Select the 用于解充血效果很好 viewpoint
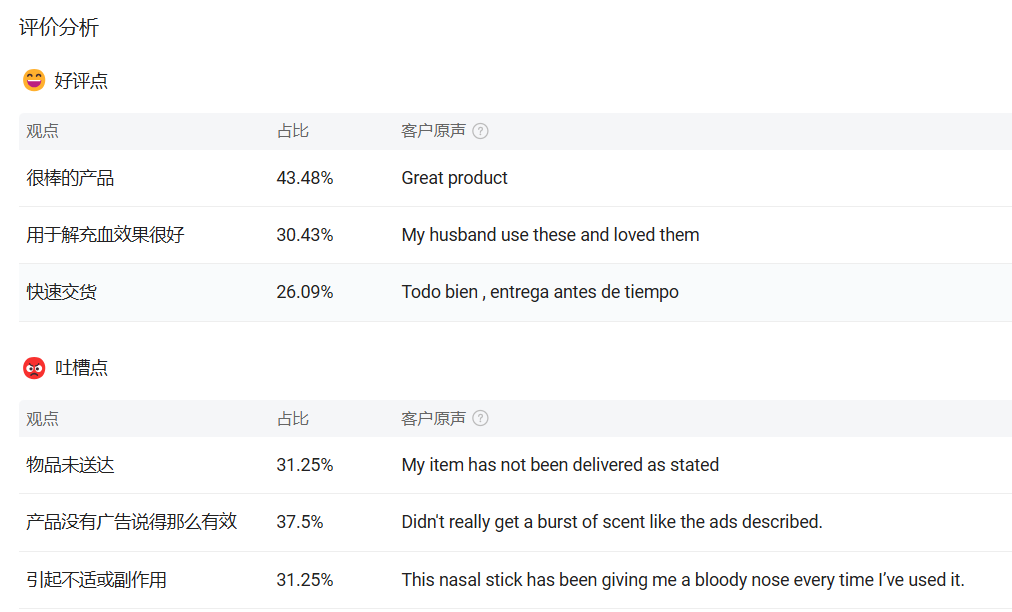 click(x=105, y=235)
